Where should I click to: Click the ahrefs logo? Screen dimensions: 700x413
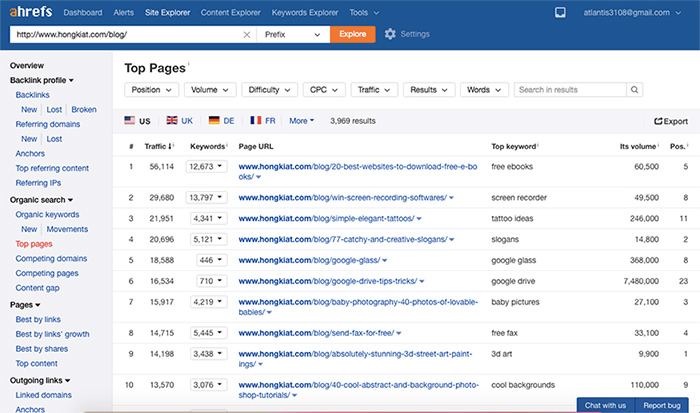point(31,12)
